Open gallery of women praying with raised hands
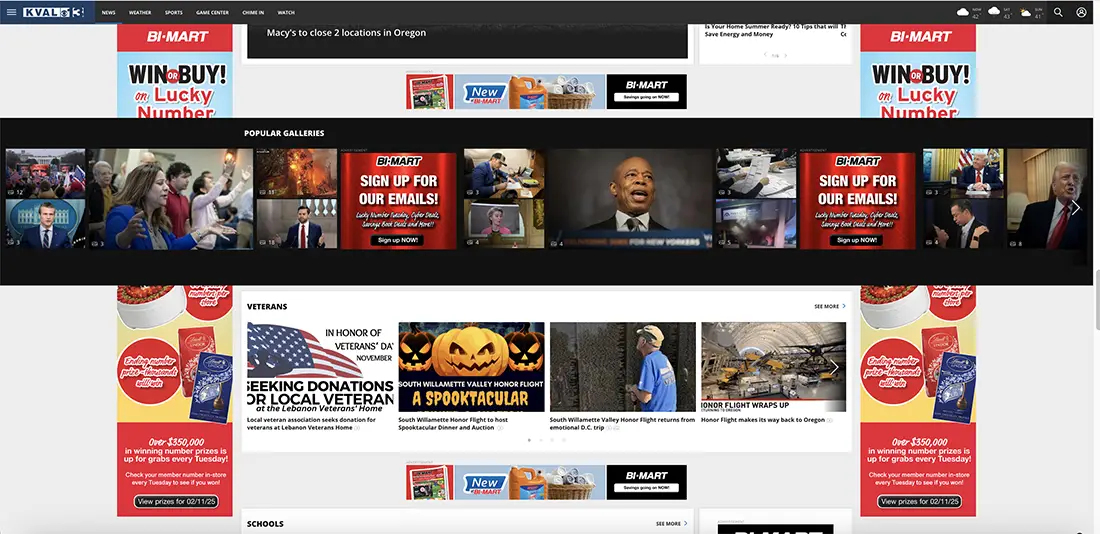The image size is (1100, 534). pyautogui.click(x=170, y=199)
